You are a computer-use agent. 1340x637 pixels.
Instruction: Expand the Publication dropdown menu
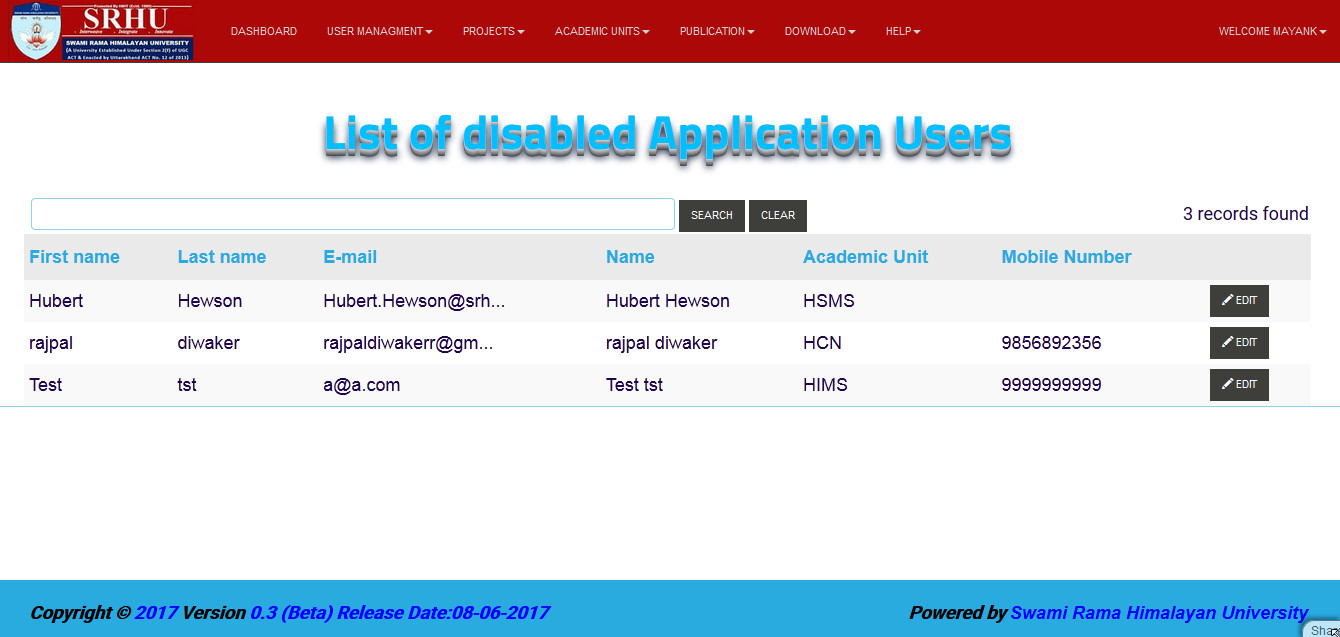[x=717, y=31]
